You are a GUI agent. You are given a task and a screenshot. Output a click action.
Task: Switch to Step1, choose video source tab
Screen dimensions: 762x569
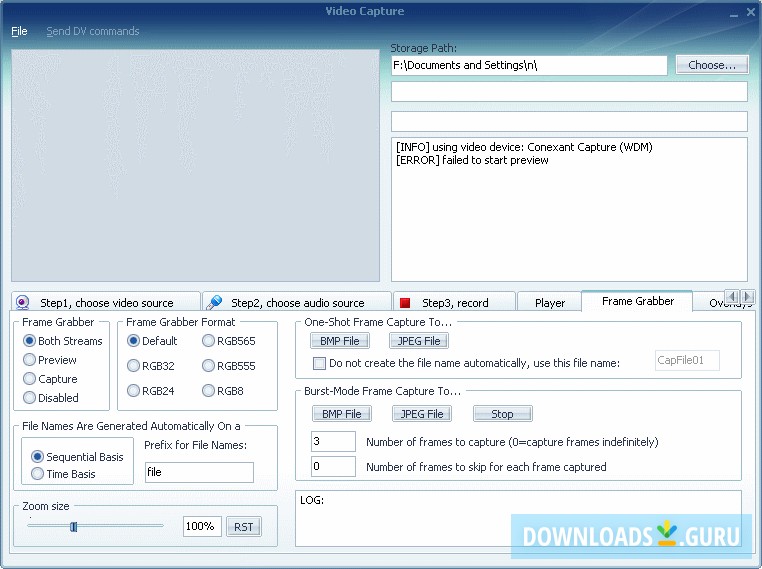click(105, 302)
